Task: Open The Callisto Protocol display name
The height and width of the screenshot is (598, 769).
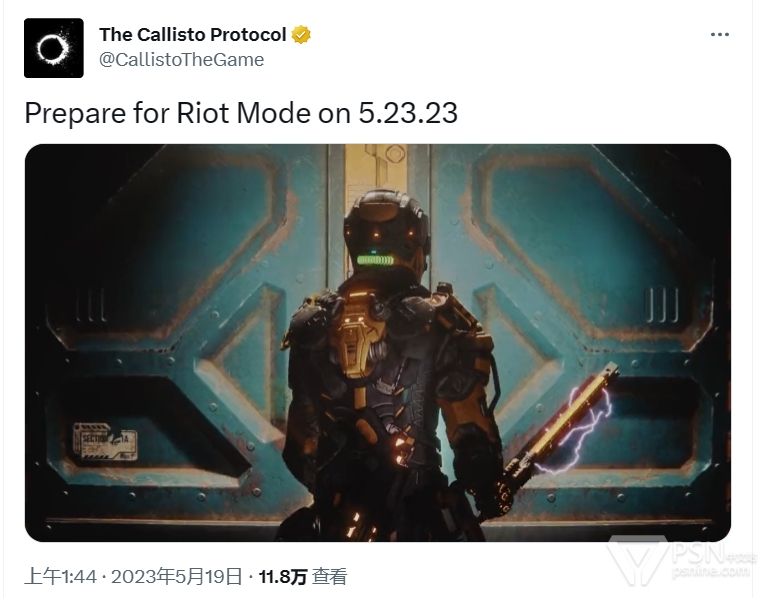Action: 192,35
